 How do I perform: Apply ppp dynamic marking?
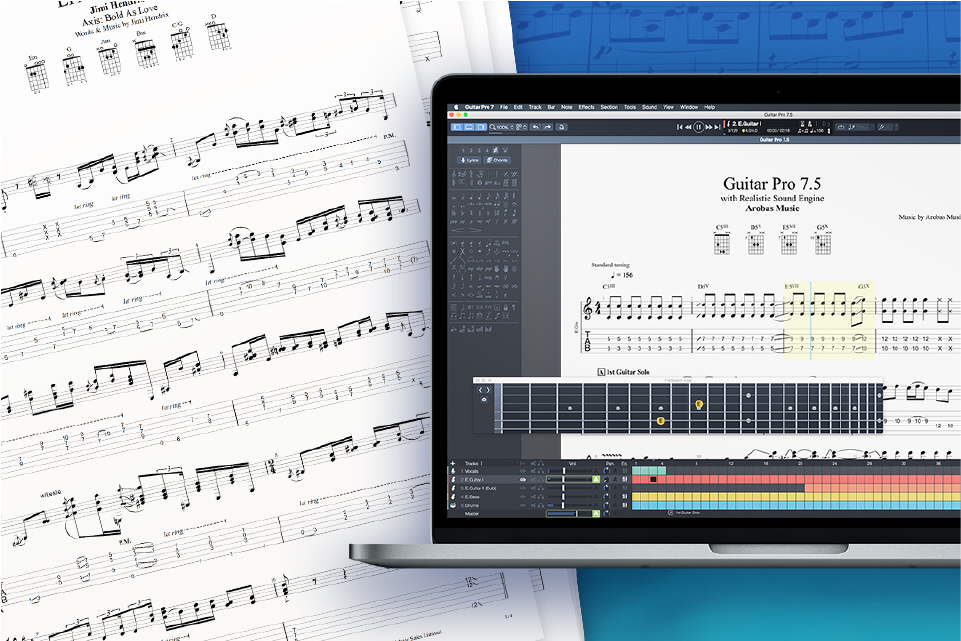454,222
